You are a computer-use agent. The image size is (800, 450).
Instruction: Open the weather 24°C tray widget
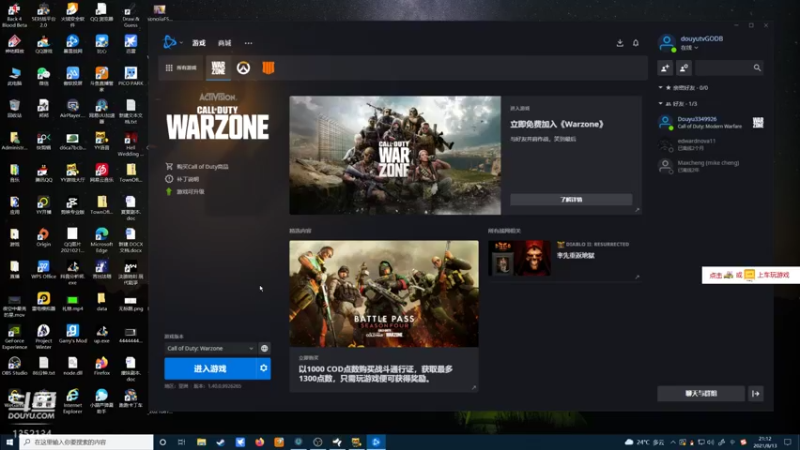[x=645, y=442]
